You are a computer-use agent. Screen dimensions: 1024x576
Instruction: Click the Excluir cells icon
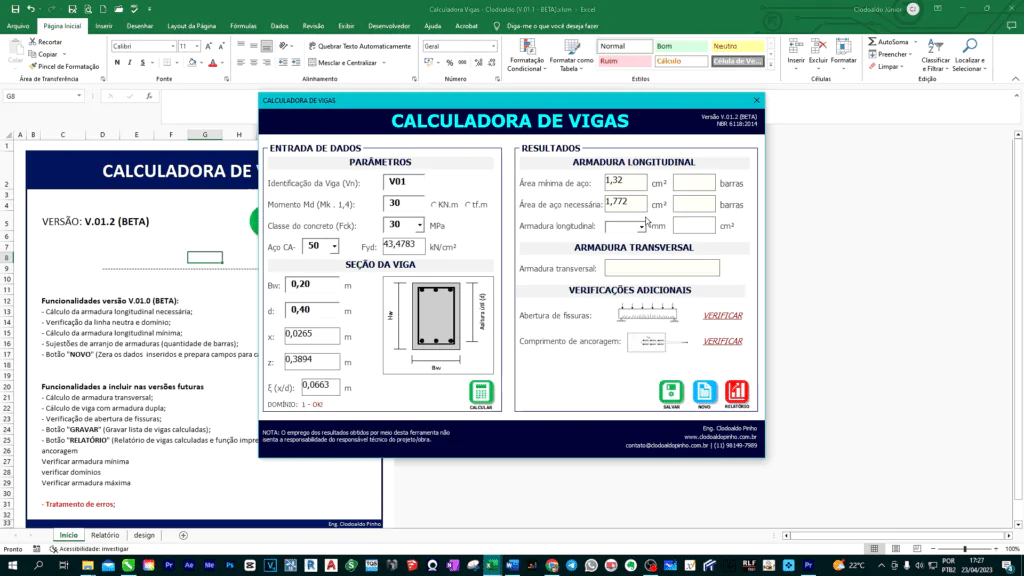[x=818, y=46]
